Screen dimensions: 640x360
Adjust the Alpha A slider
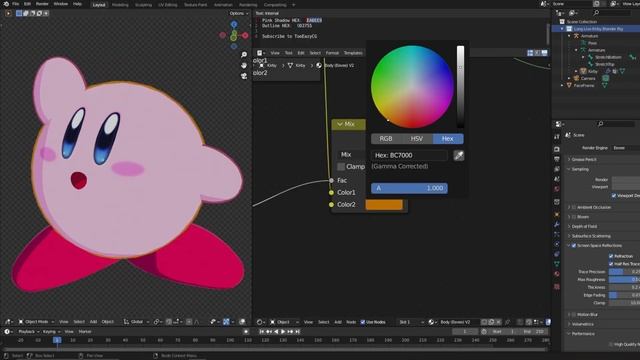coord(409,188)
